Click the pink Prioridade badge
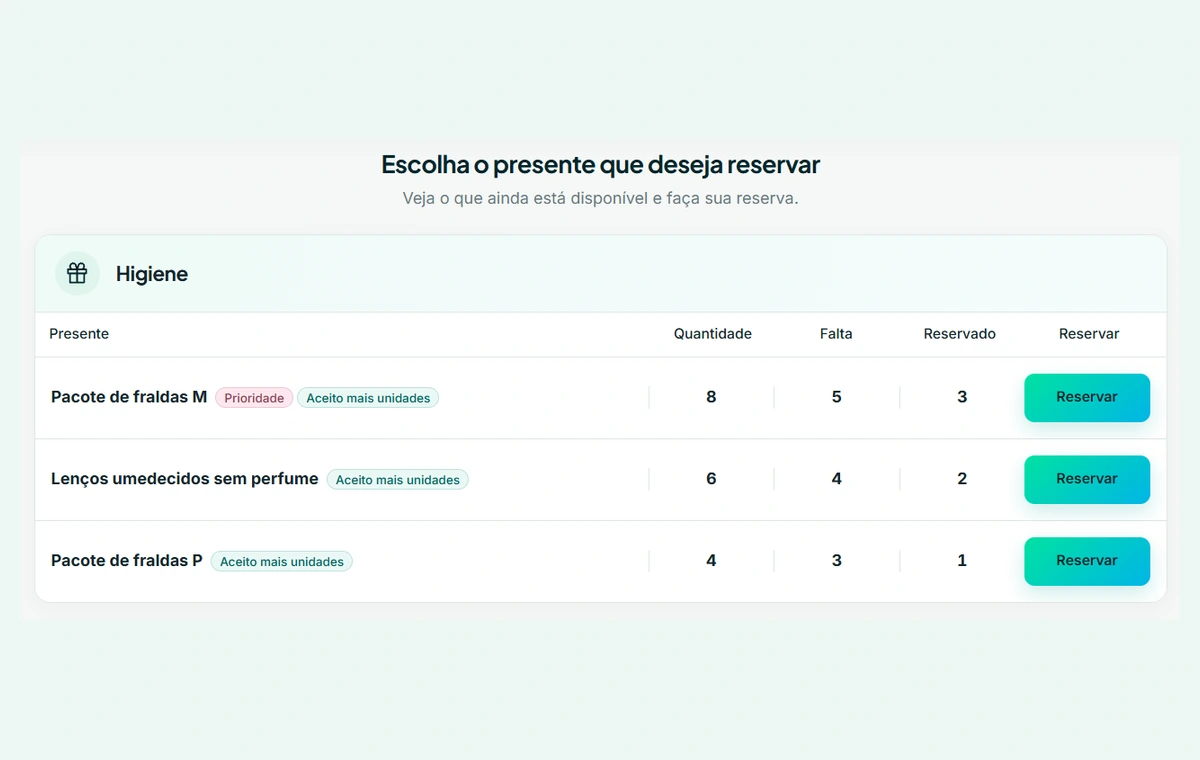The image size is (1200, 760). [x=254, y=398]
